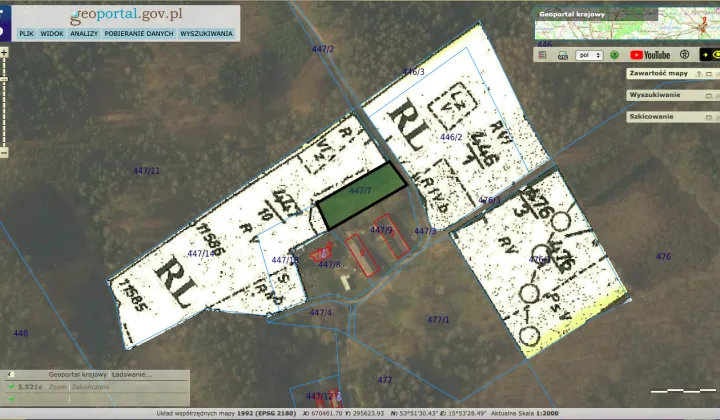Click the Wyszukiwanie panel title
Viewport: 720px width, 420px height.
coord(655,95)
